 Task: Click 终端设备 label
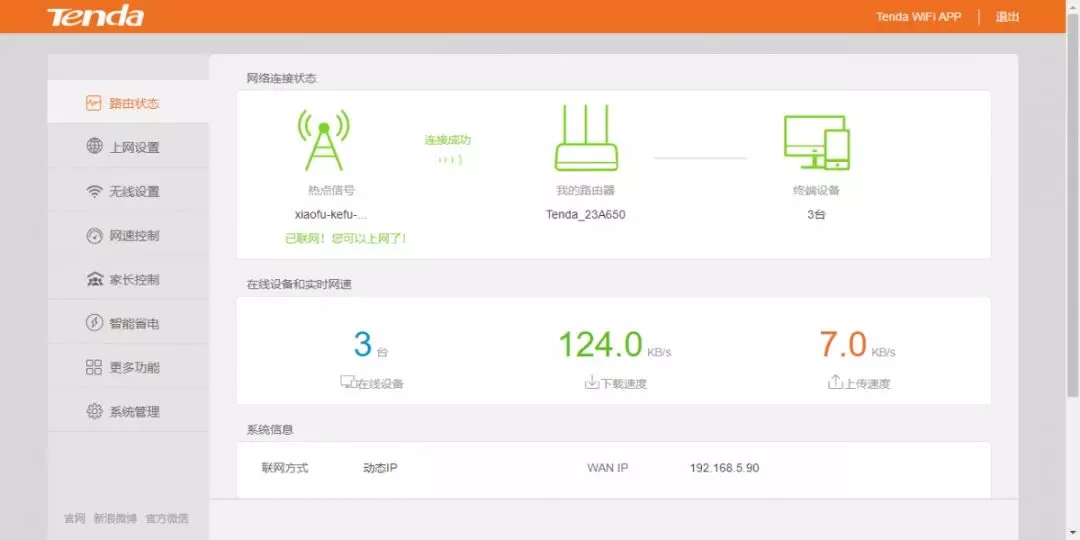[816, 190]
